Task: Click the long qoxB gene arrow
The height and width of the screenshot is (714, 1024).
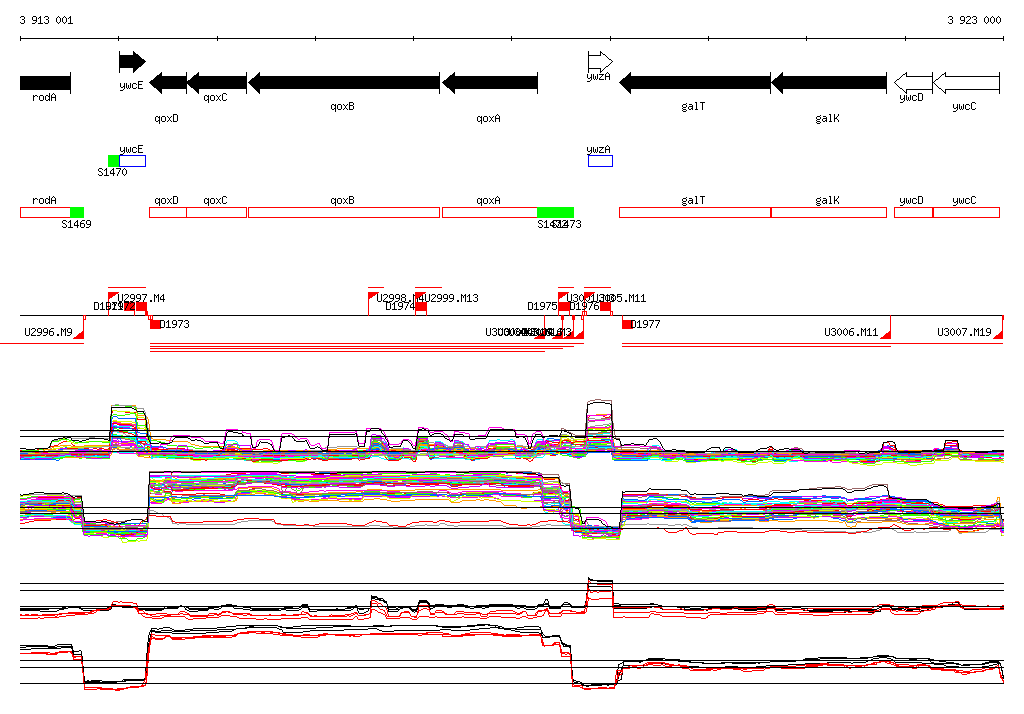Action: click(344, 83)
